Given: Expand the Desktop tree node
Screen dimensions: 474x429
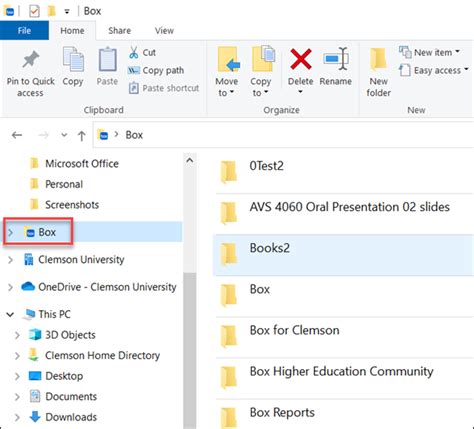Looking at the screenshot, I should pos(17,376).
